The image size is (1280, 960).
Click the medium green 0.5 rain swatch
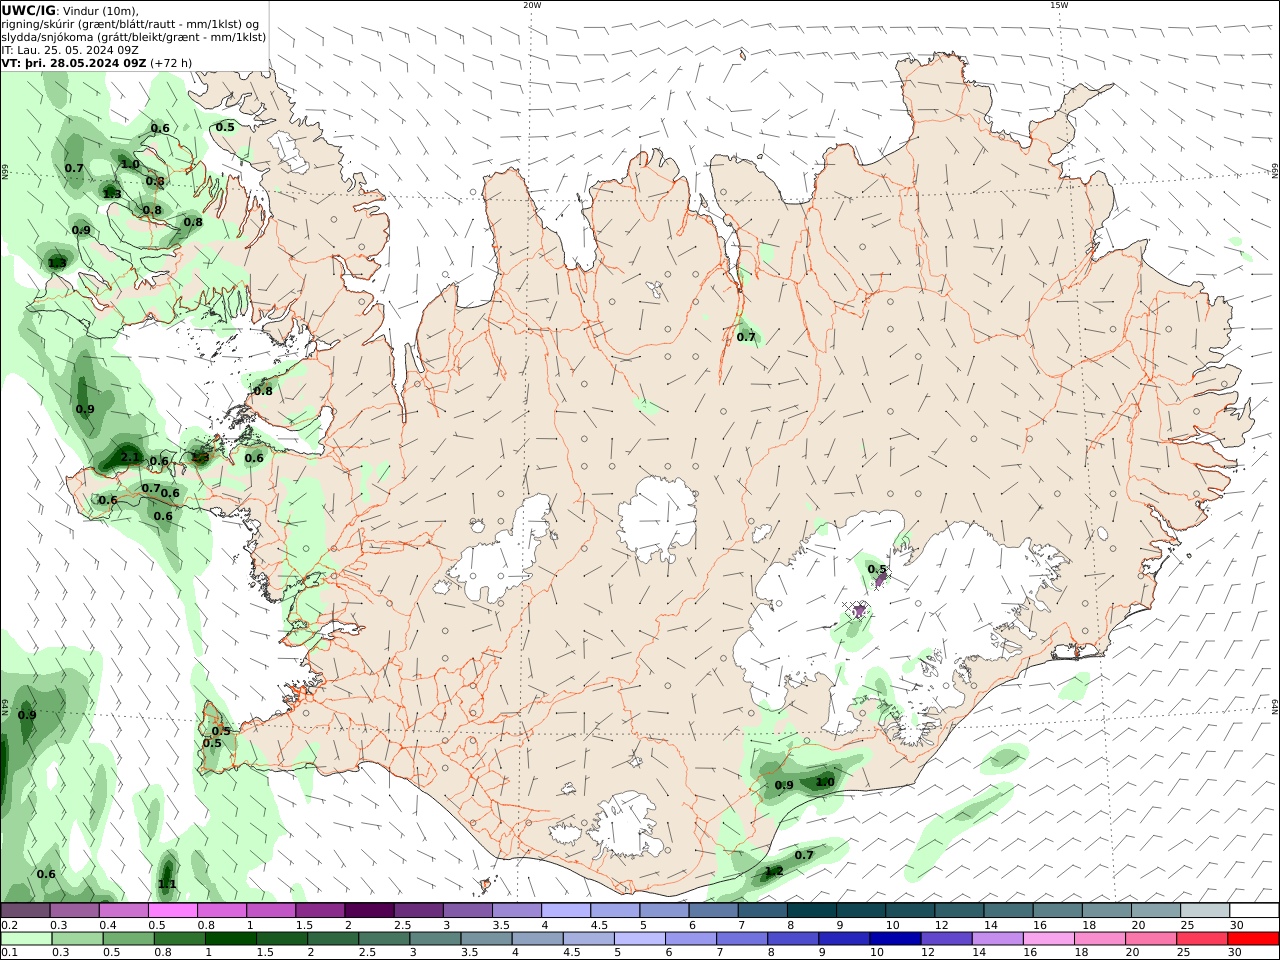[x=128, y=939]
